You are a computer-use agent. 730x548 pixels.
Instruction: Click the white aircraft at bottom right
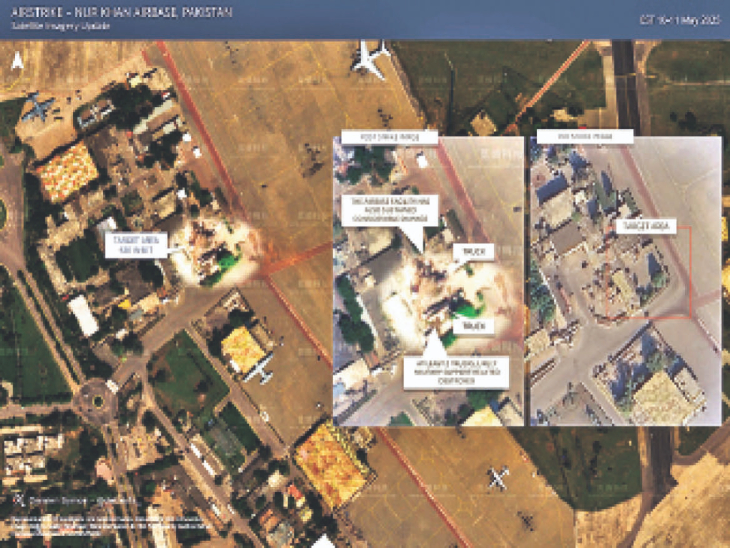tap(497, 479)
